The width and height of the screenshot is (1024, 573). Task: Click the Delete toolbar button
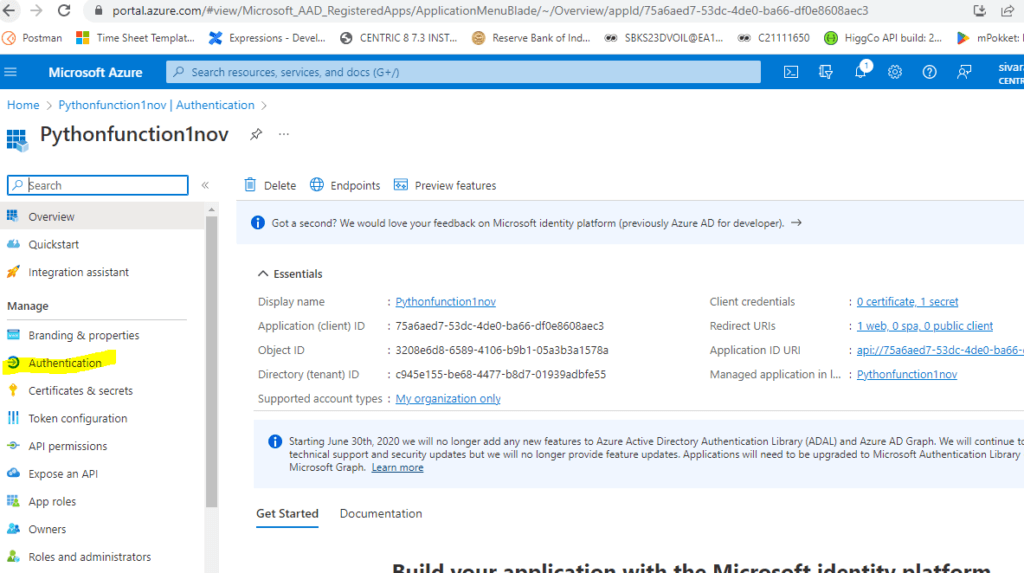coord(270,186)
